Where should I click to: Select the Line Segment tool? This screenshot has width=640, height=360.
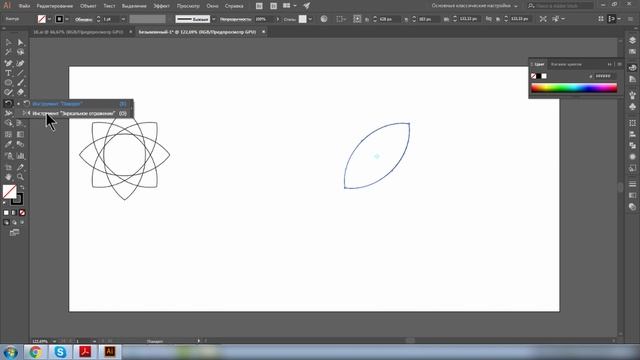pos(20,73)
